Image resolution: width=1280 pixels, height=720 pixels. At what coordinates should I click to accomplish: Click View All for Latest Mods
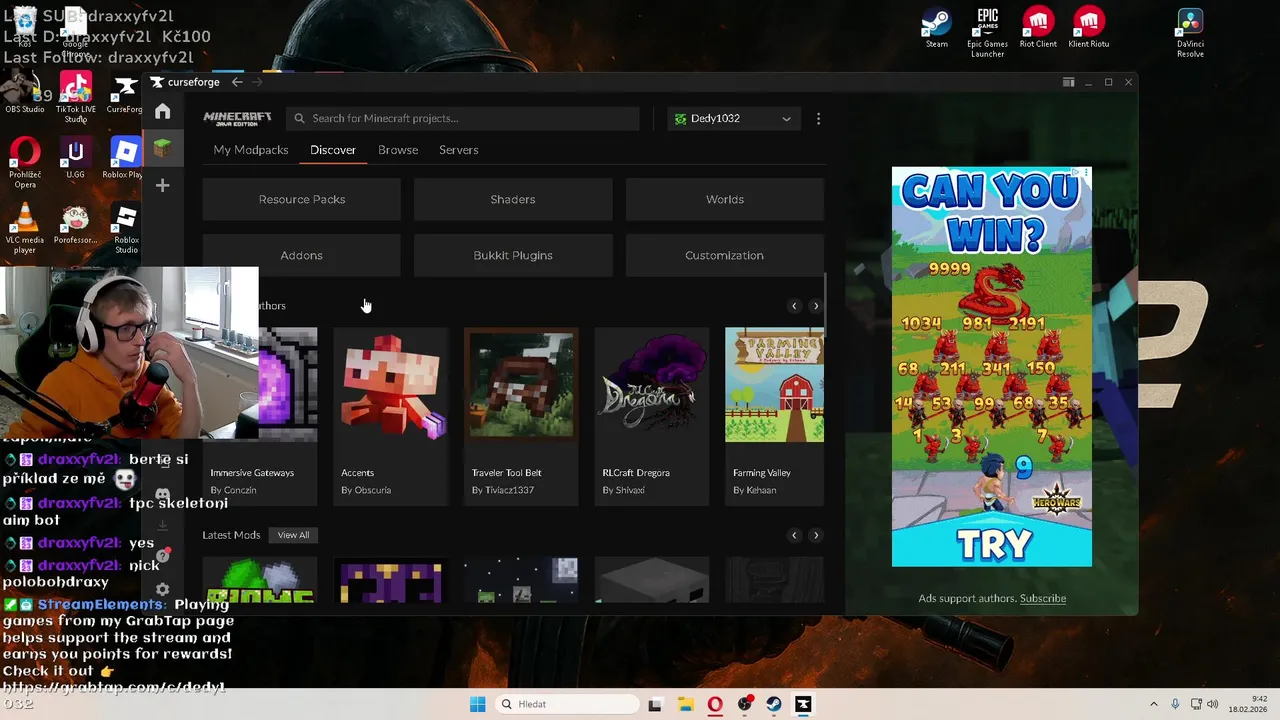(x=293, y=535)
